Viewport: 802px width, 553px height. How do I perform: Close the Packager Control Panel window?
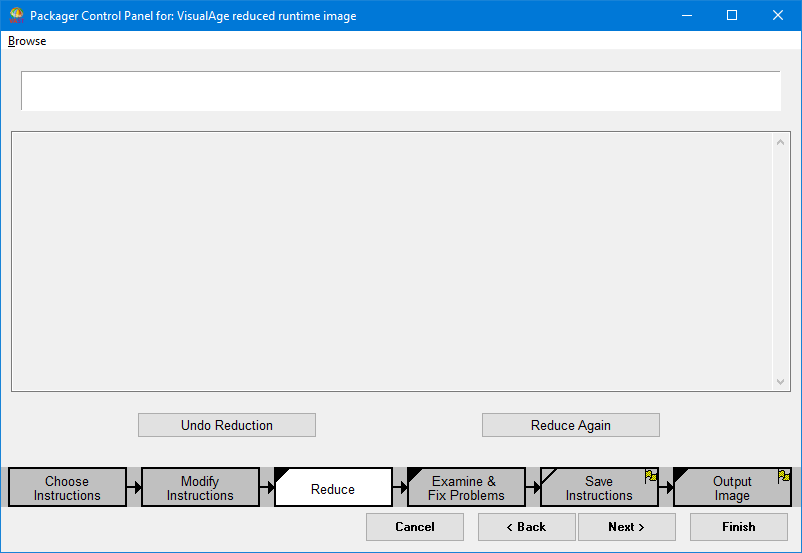[x=778, y=16]
